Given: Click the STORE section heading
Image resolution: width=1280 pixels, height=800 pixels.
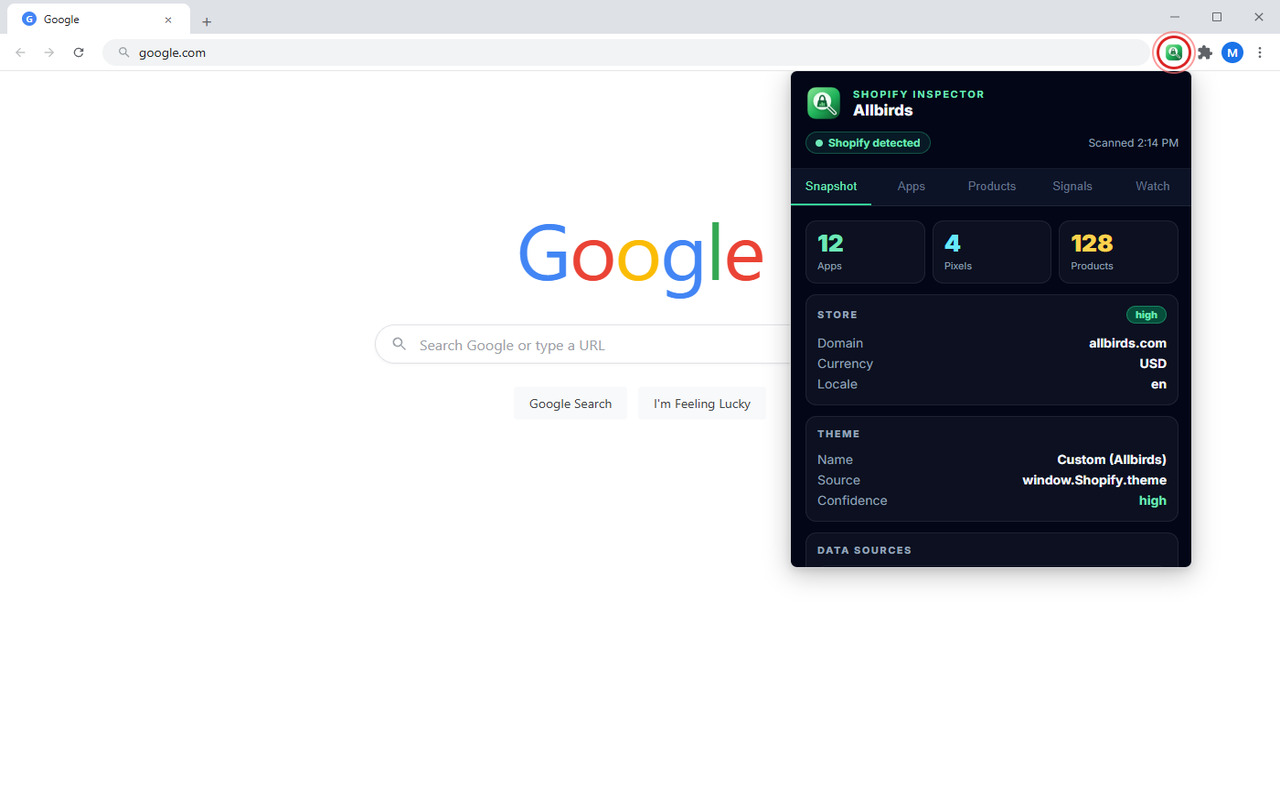Looking at the screenshot, I should 837,314.
